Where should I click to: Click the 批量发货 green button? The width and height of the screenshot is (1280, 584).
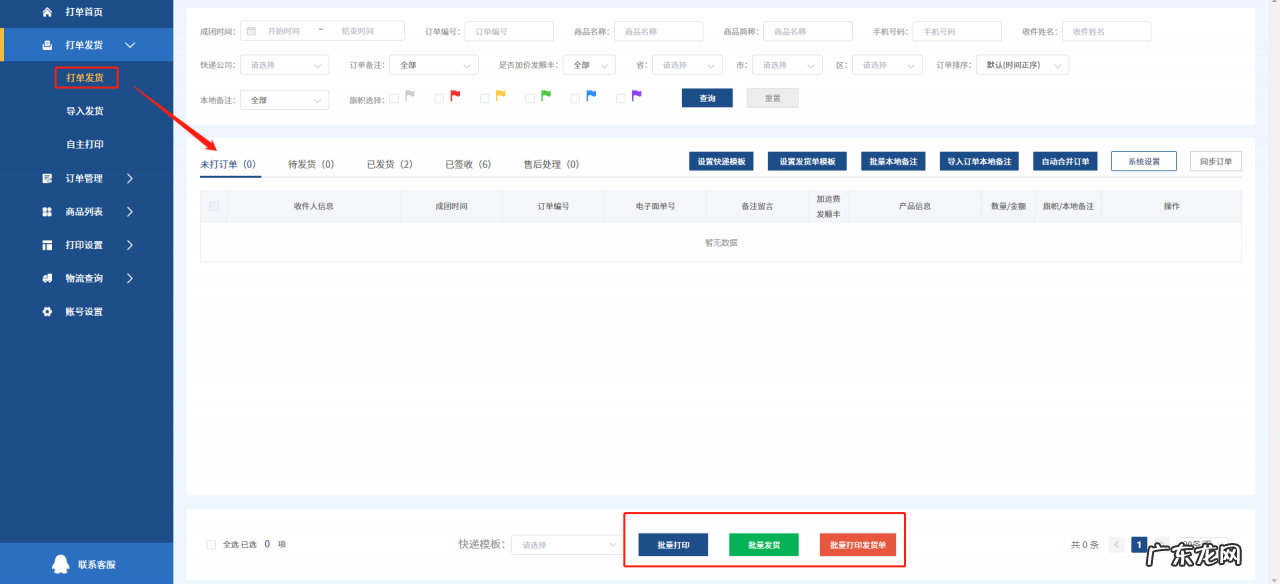(x=763, y=544)
